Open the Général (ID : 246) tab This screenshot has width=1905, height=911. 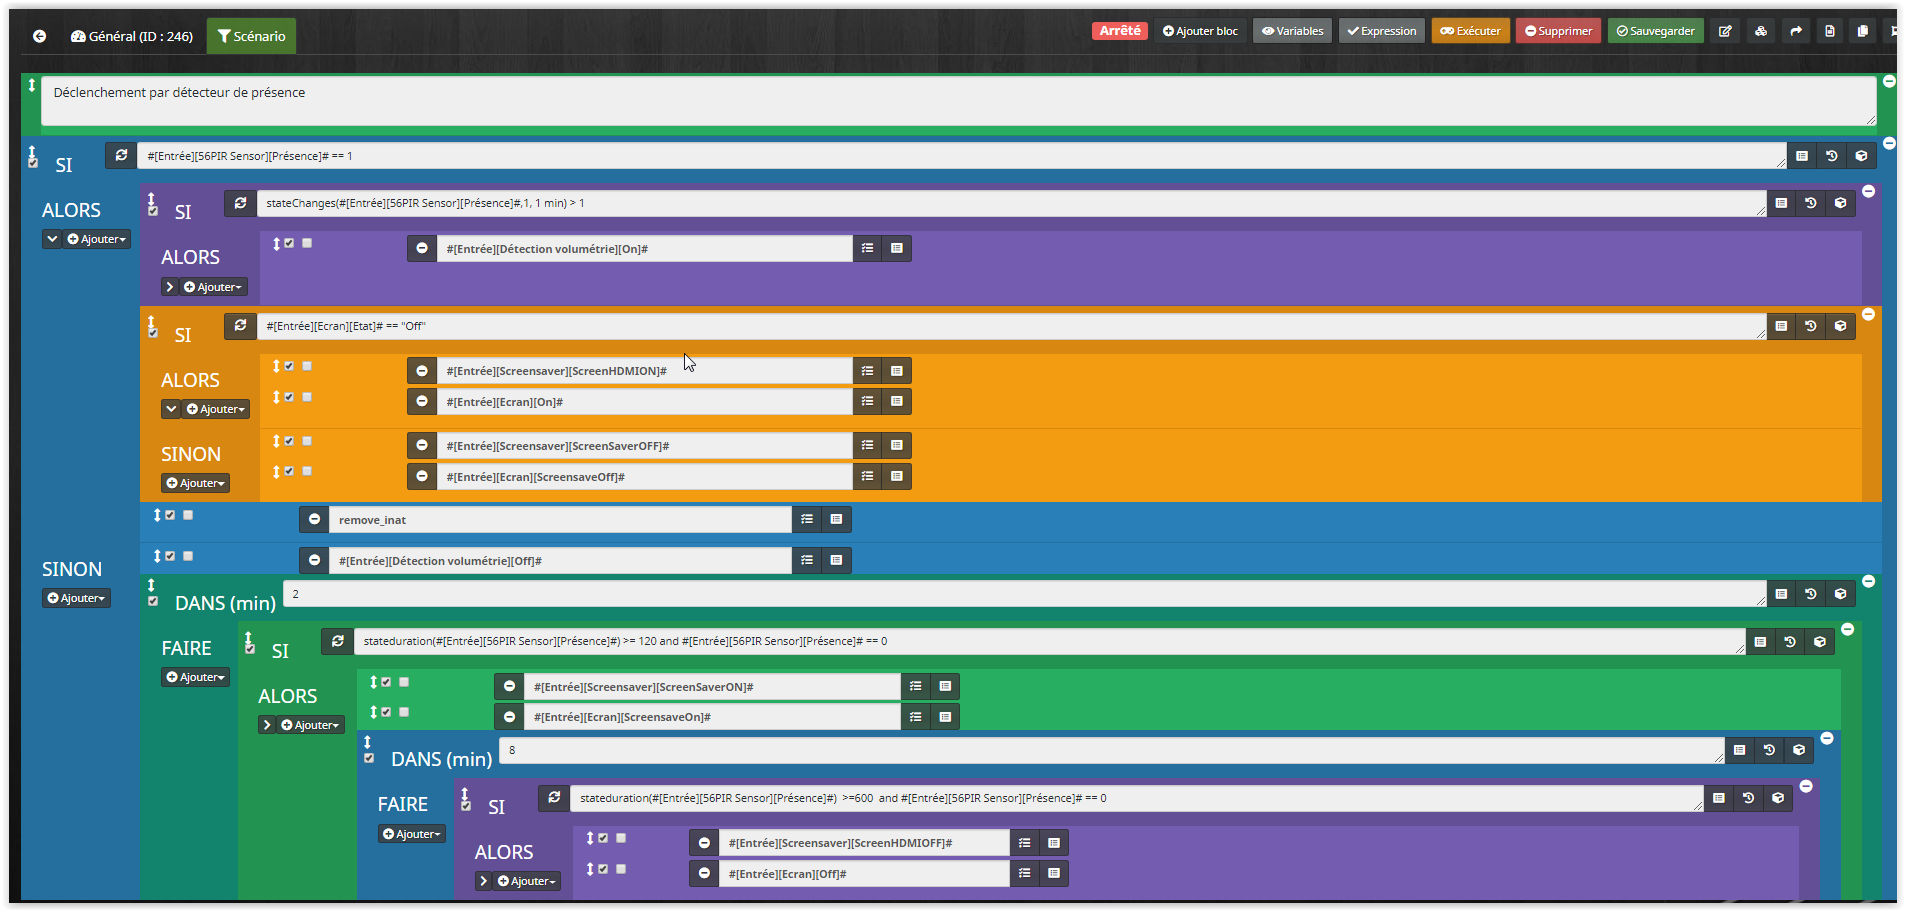132,36
